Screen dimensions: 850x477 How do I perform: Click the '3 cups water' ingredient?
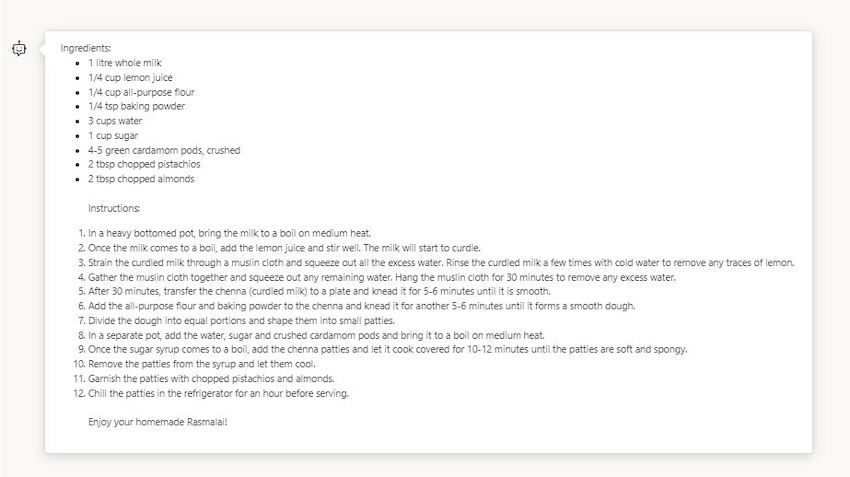(115, 121)
